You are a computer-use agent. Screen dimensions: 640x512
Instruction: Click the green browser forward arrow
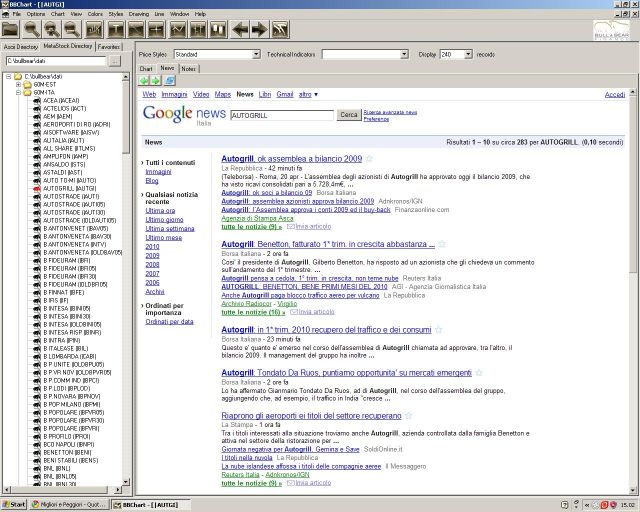click(155, 80)
